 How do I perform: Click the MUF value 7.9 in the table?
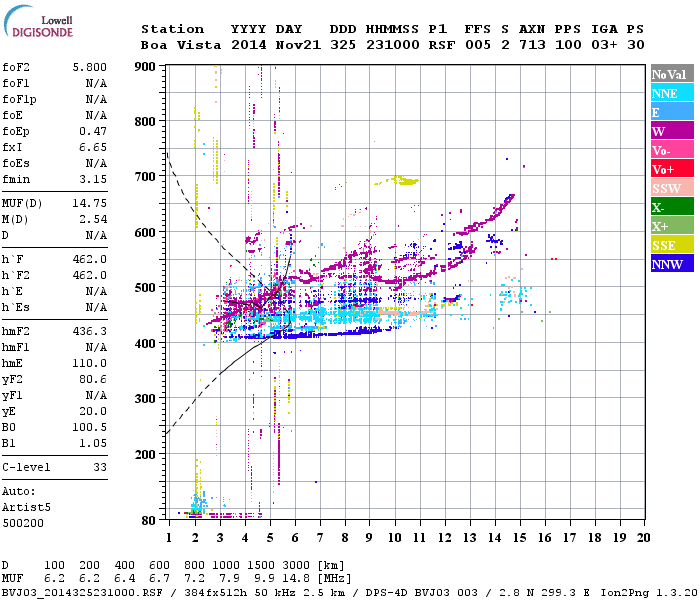[x=229, y=579]
